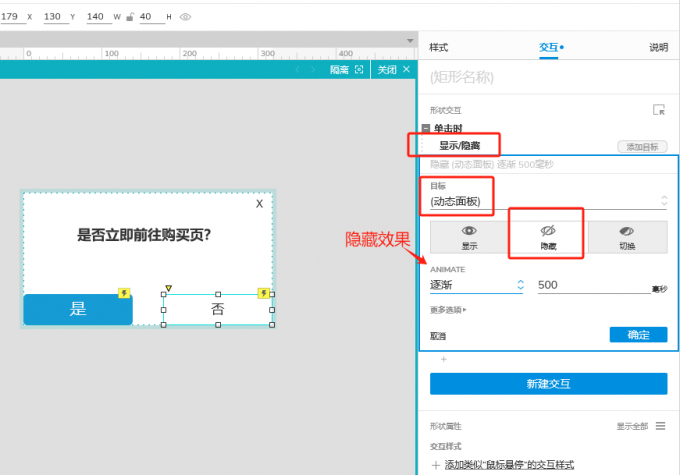Switch to the 交互 tab
The image size is (680, 475).
point(549,47)
